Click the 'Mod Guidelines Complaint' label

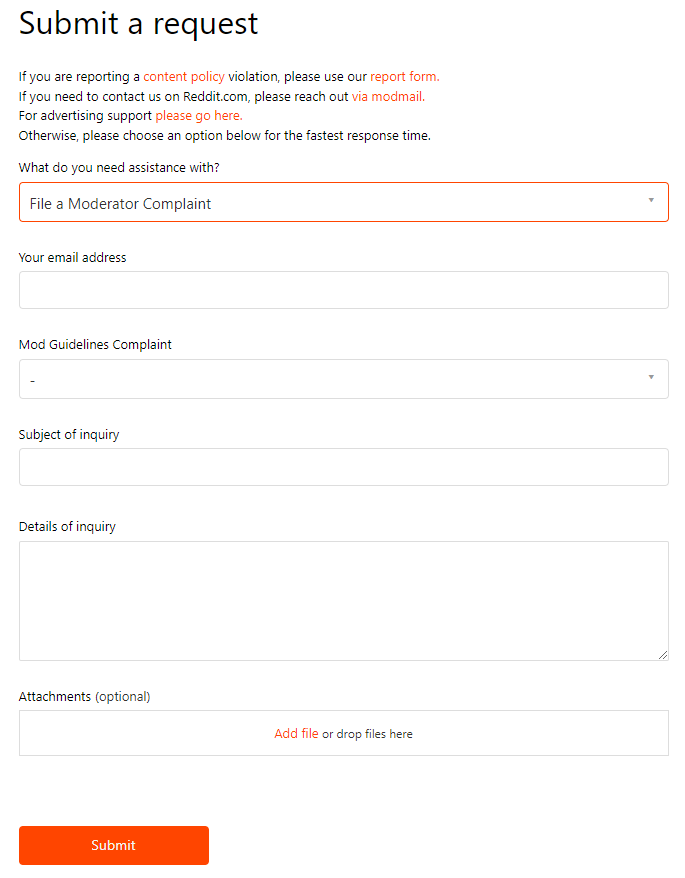[95, 344]
